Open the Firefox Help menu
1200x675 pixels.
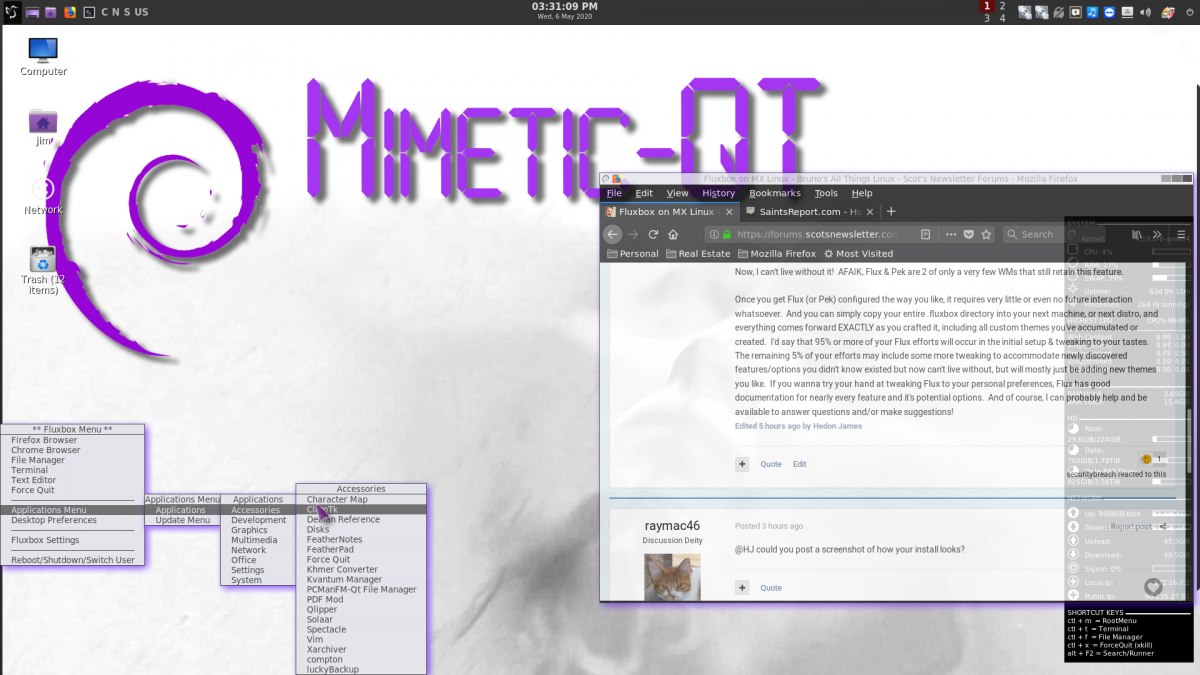coord(862,193)
